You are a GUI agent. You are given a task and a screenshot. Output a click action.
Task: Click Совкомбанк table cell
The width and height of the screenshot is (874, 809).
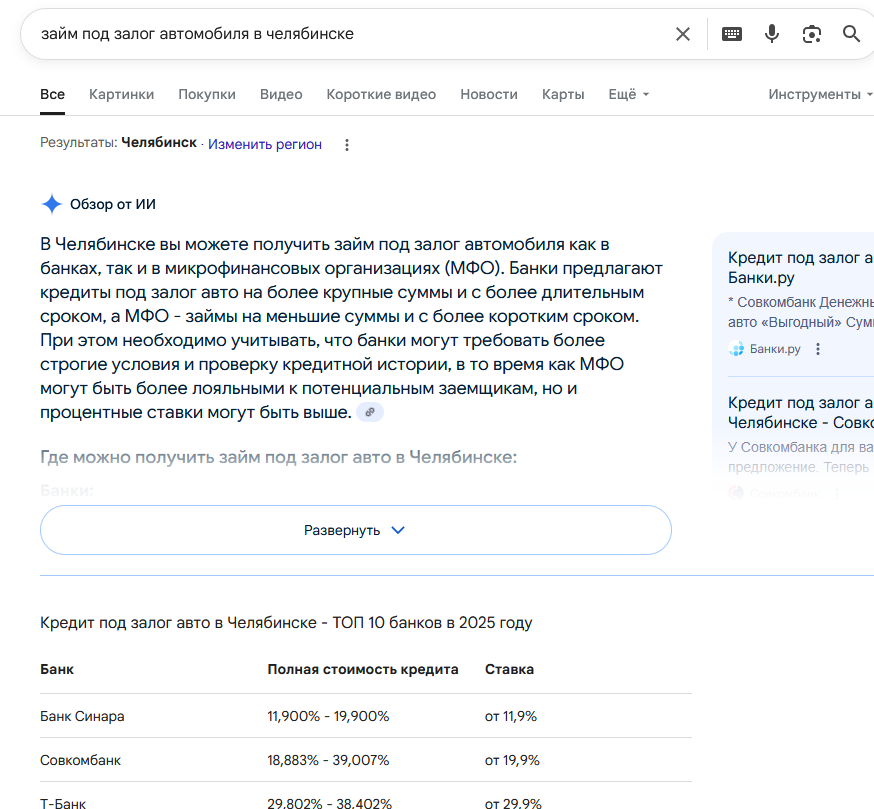pos(80,760)
